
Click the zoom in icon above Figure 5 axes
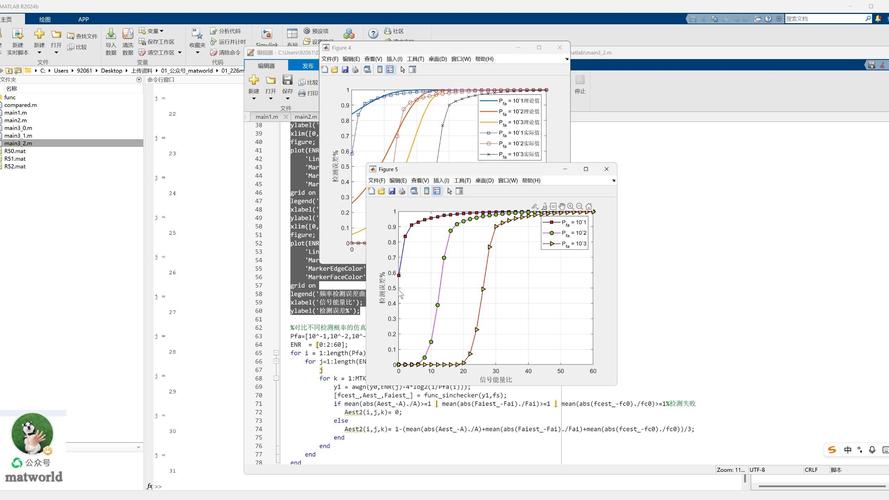tap(571, 206)
